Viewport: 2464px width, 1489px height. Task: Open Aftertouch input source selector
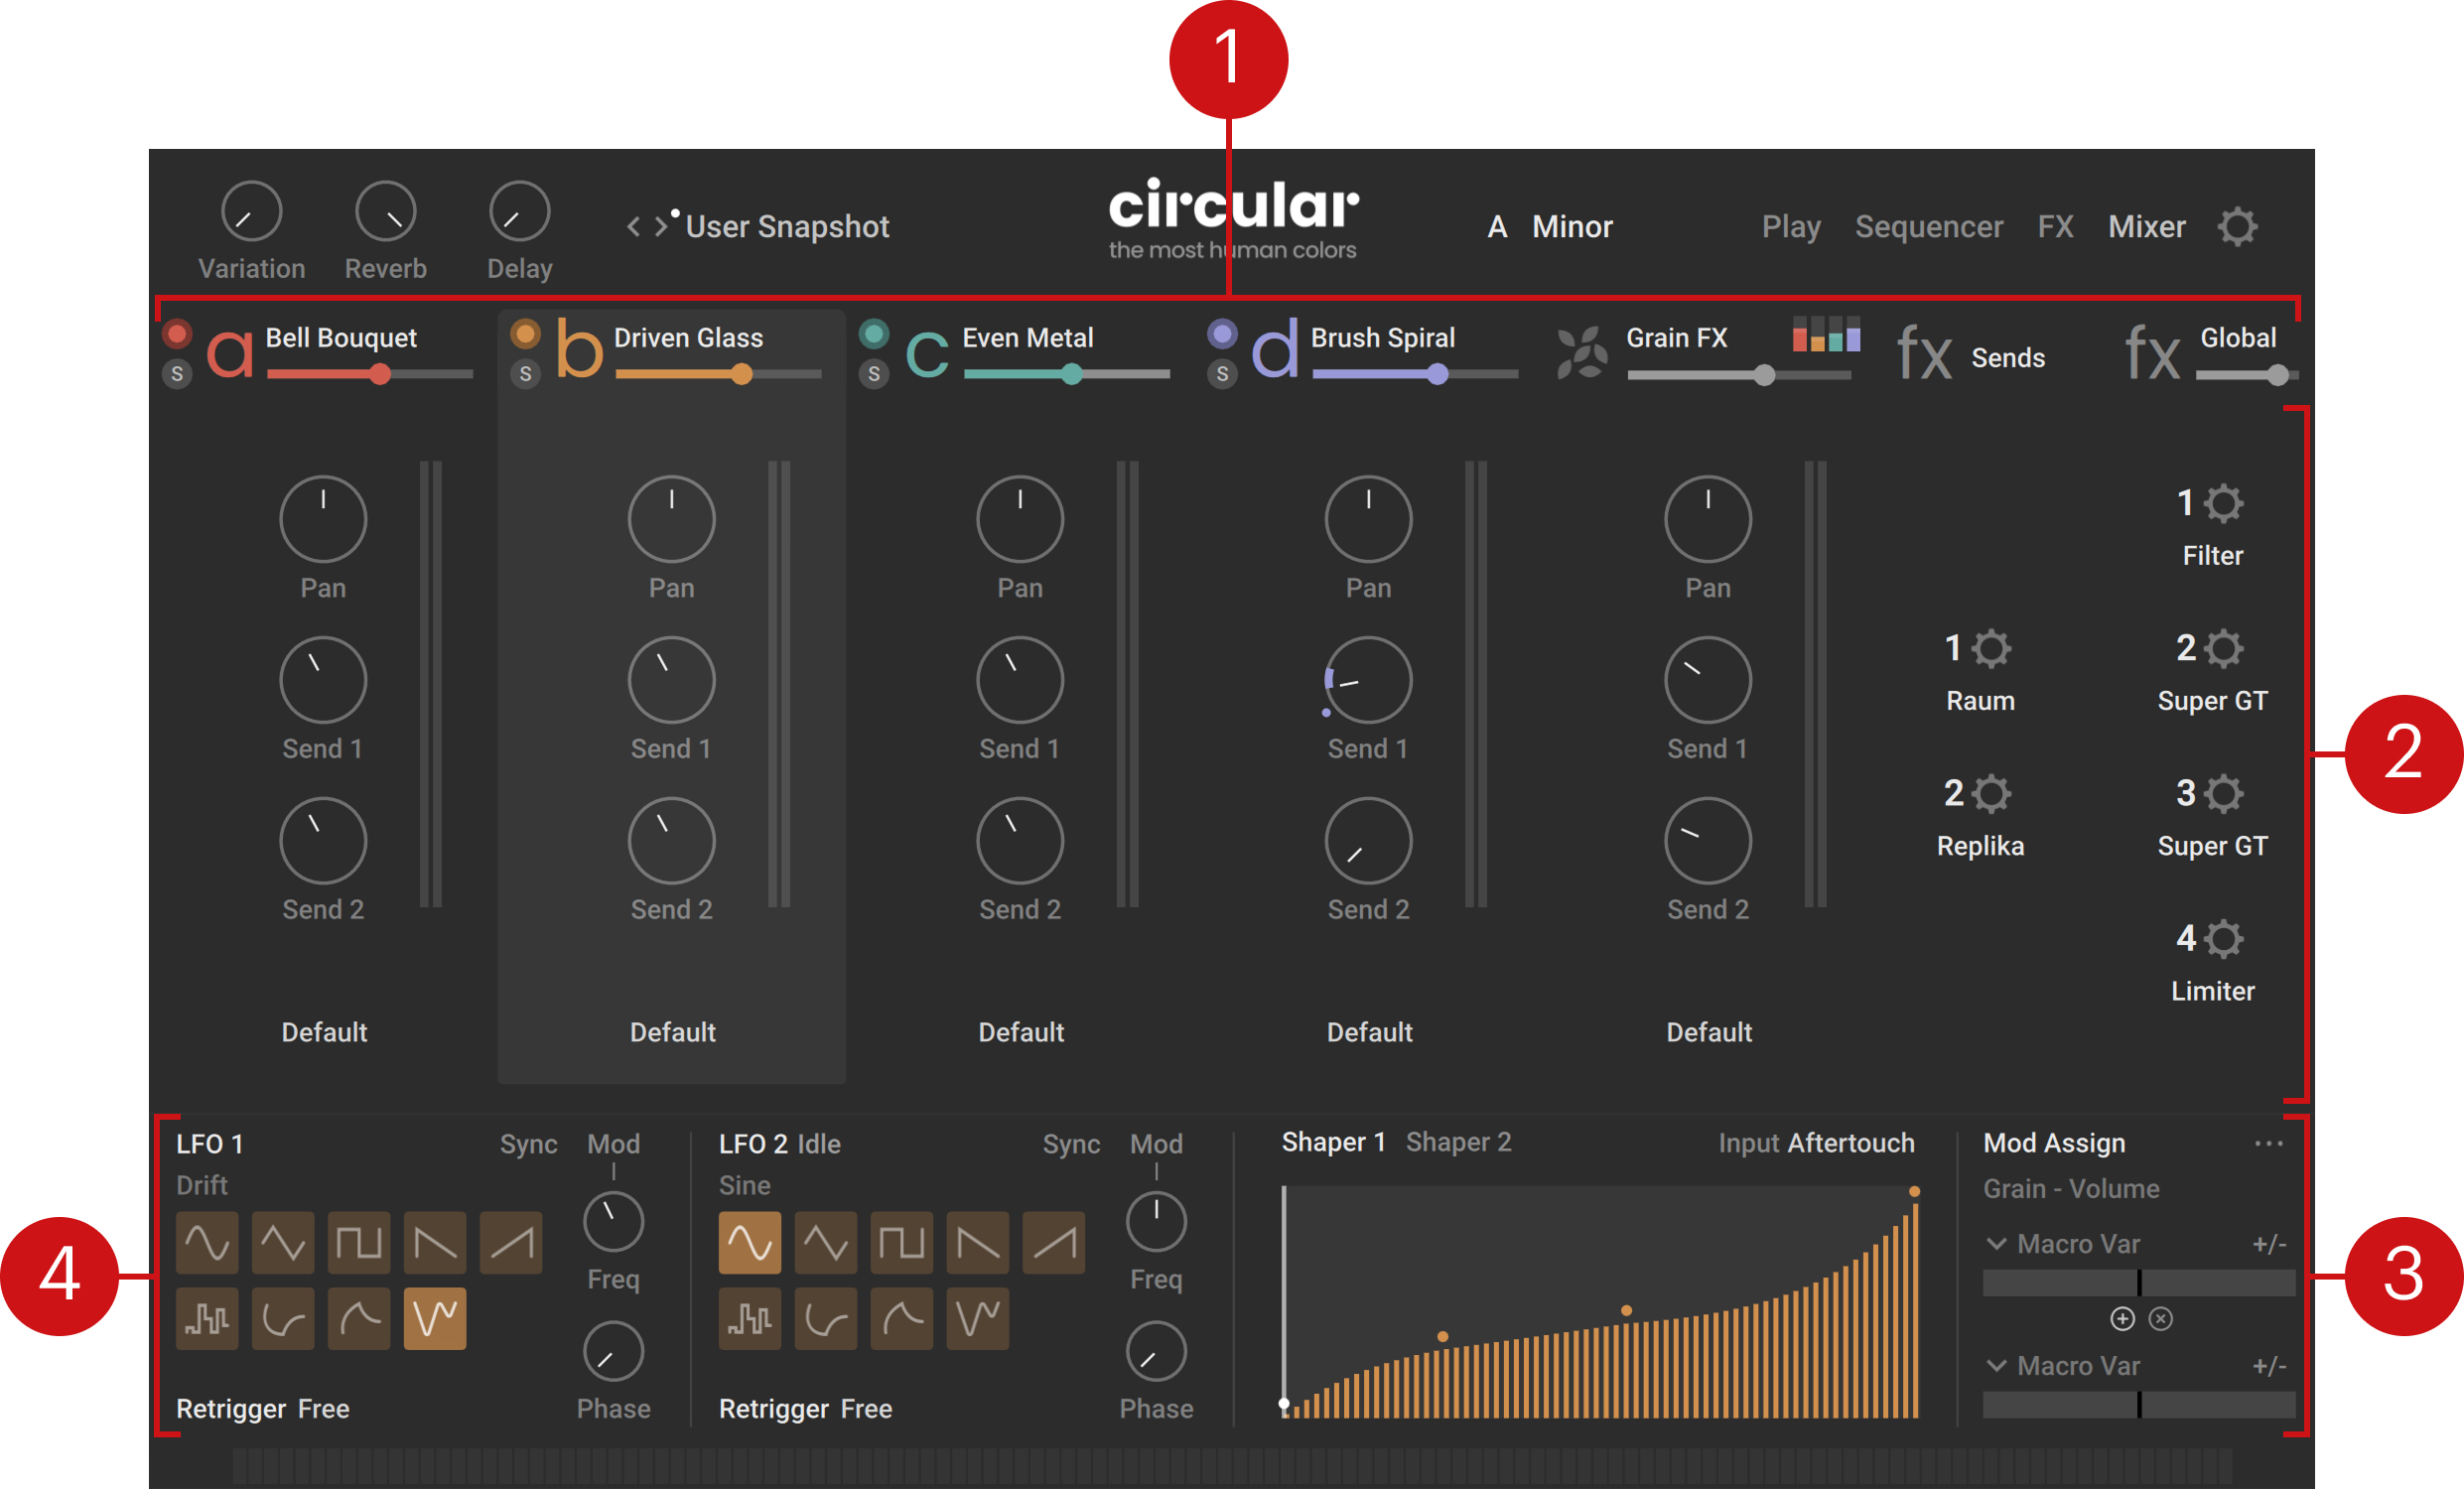[1850, 1143]
